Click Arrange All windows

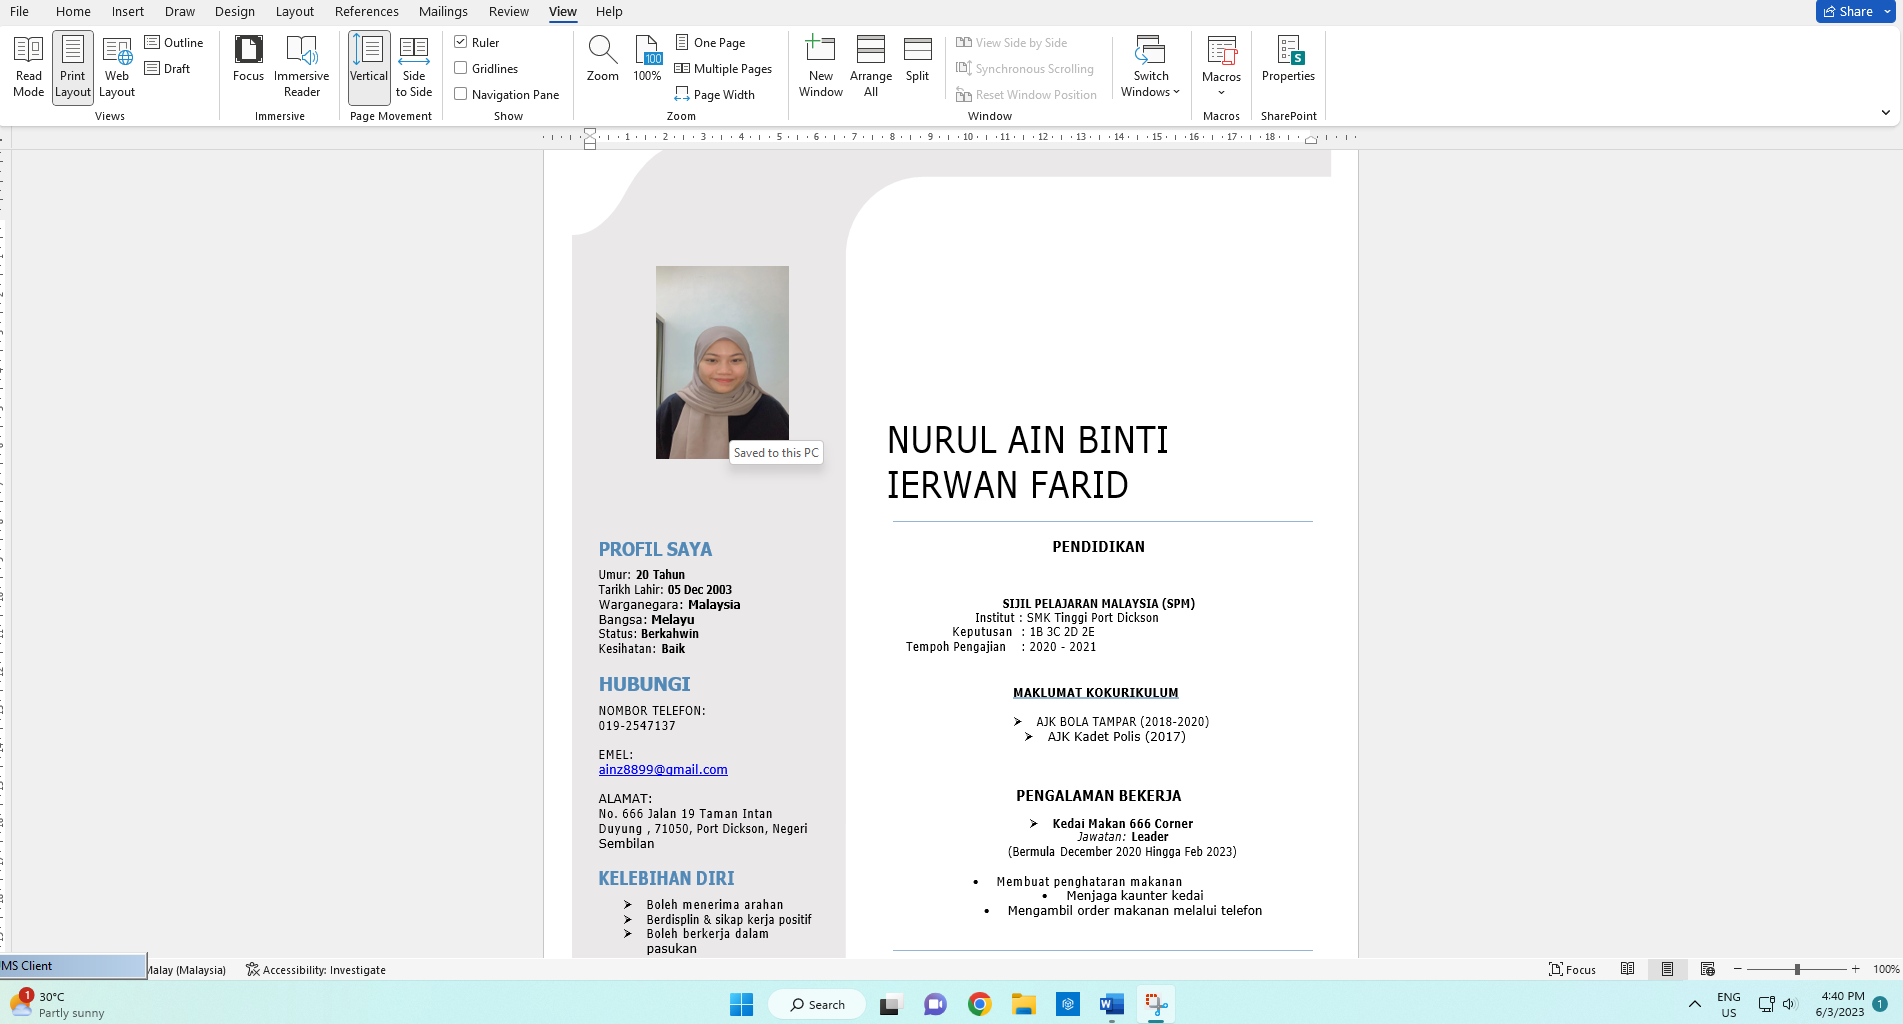pyautogui.click(x=870, y=66)
